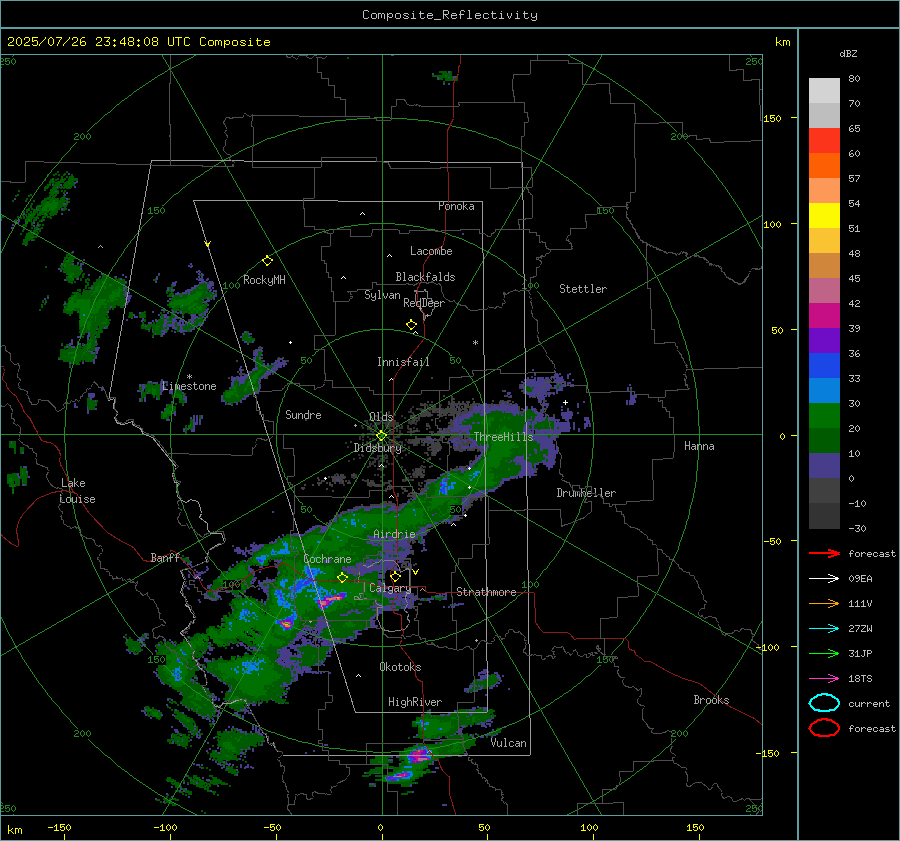The image size is (900, 841).
Task: Click the yellow radar site marker at Olds
Action: 381,435
